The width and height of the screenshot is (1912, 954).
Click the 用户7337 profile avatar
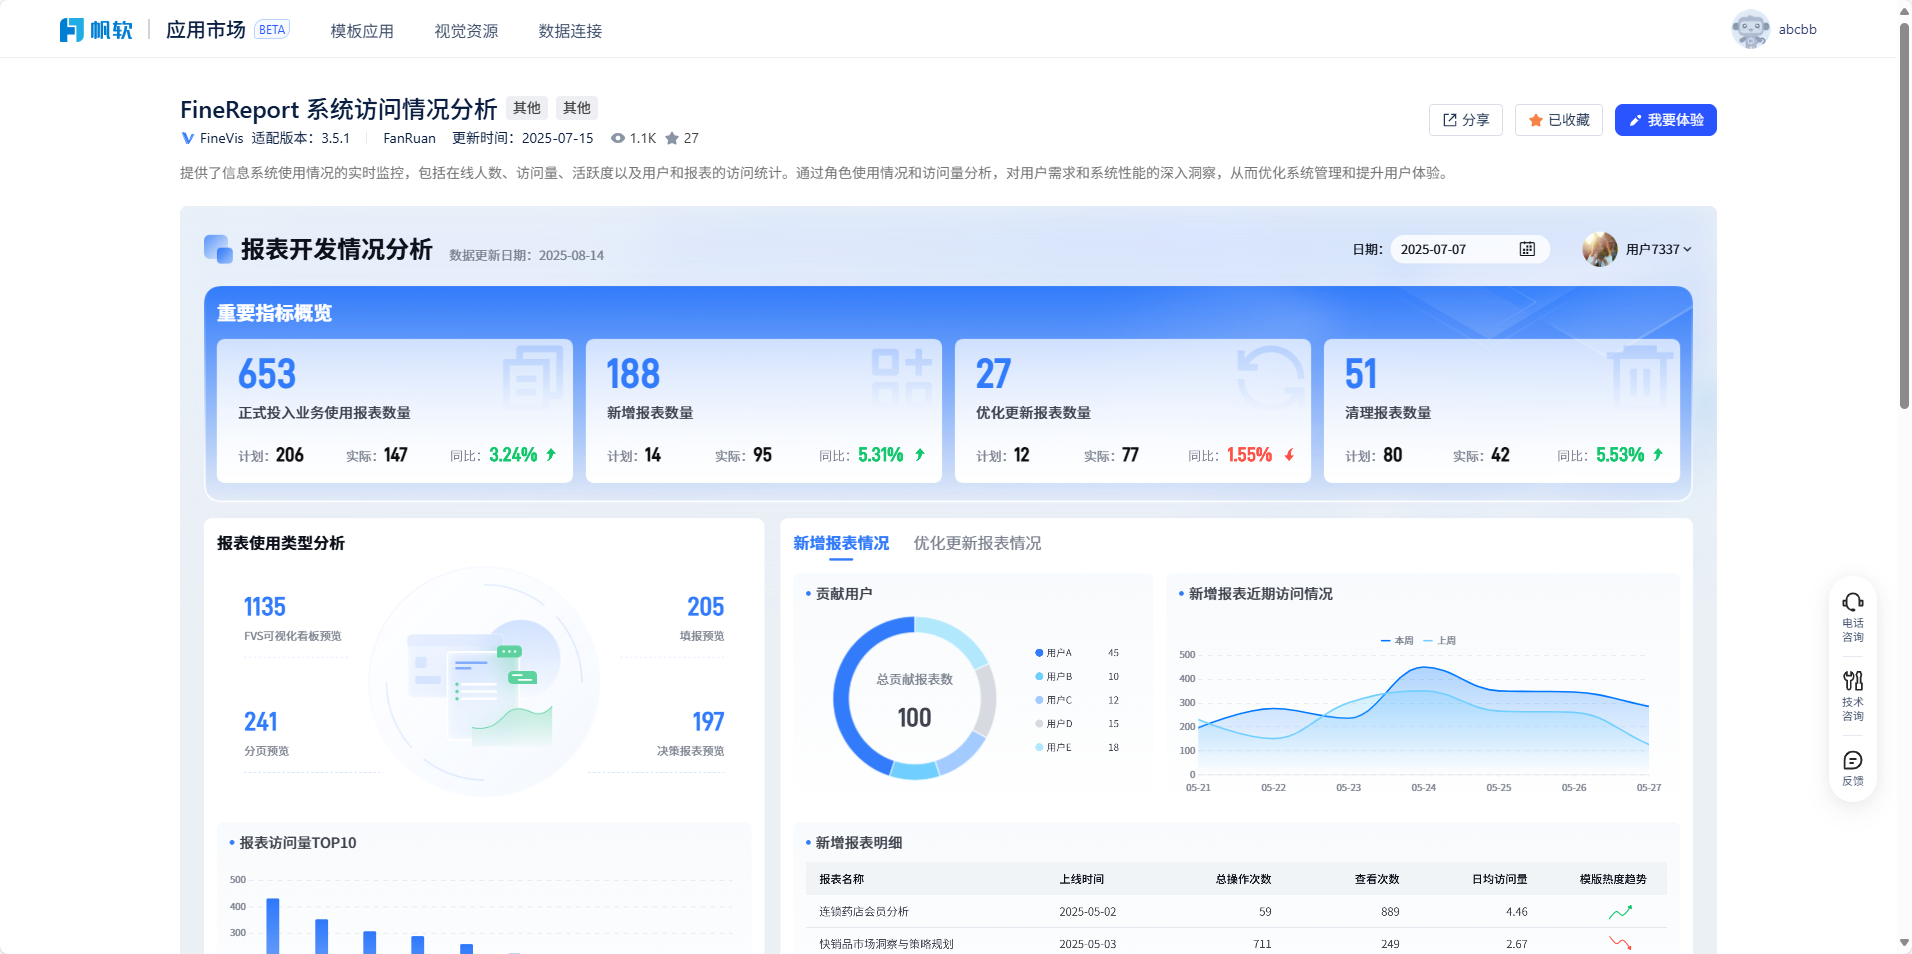pyautogui.click(x=1600, y=249)
